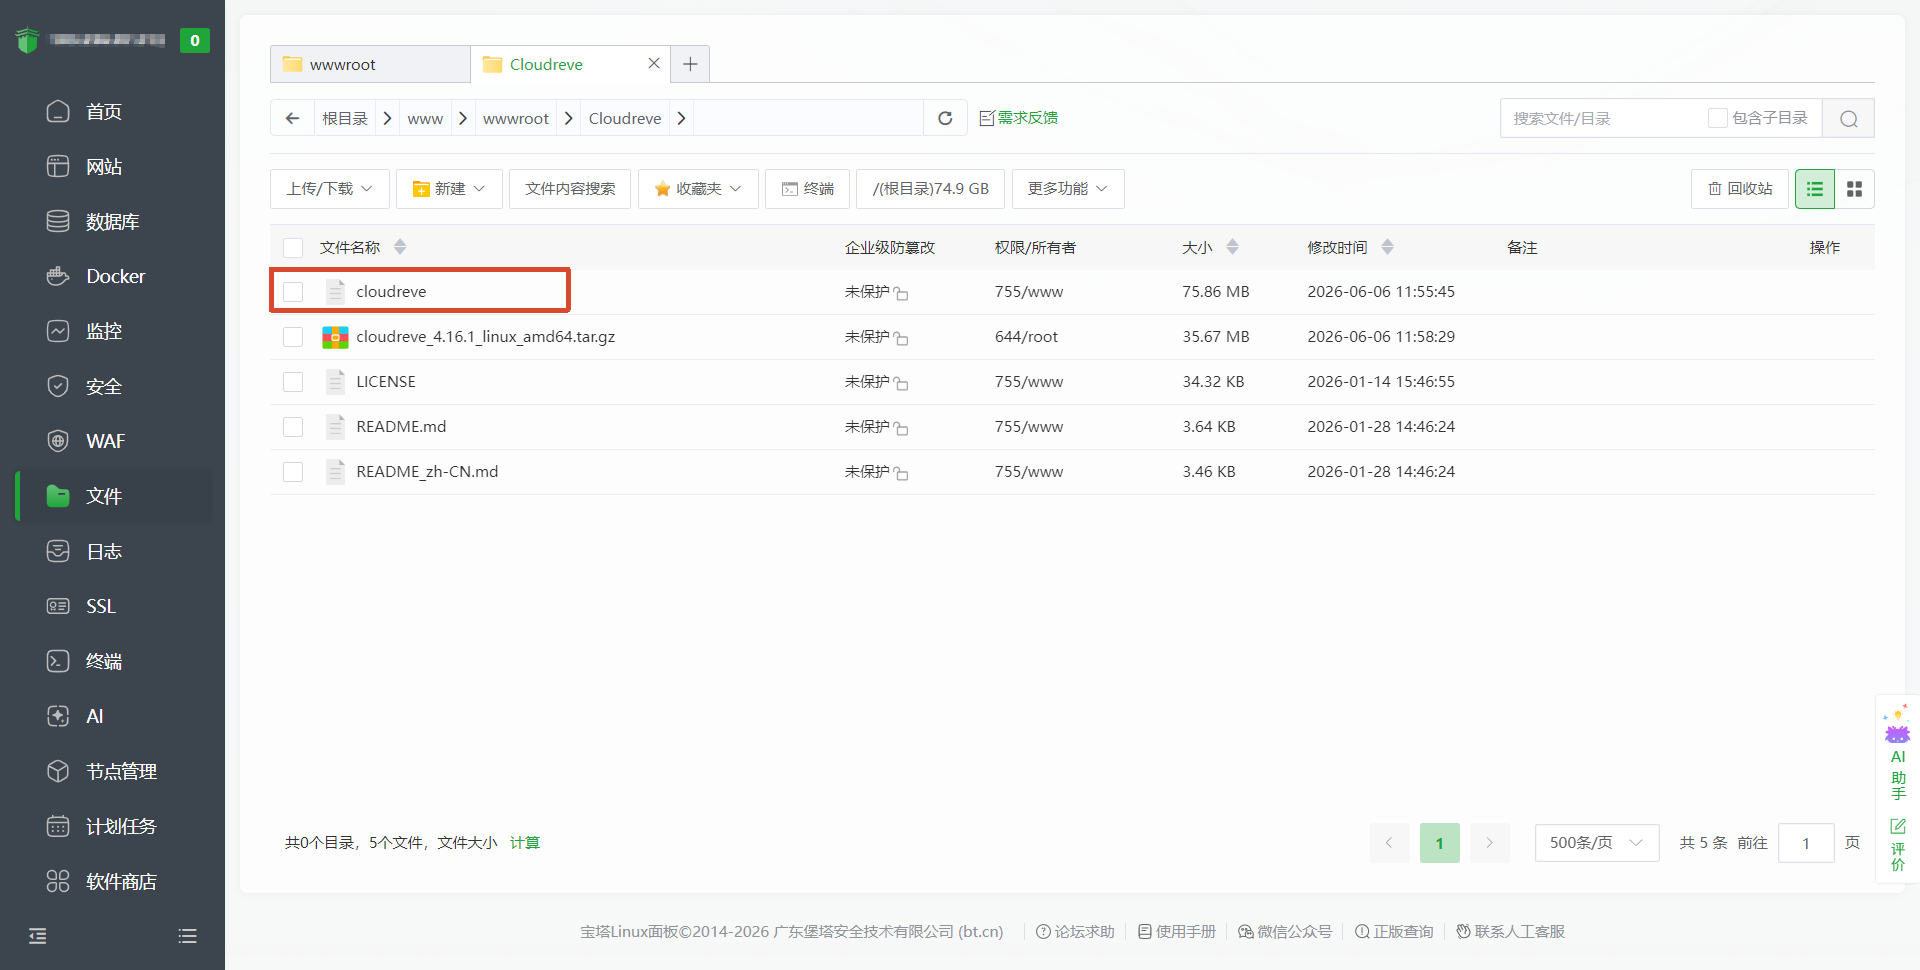Expand chevron after www in path
This screenshot has width=1920, height=970.
(463, 118)
